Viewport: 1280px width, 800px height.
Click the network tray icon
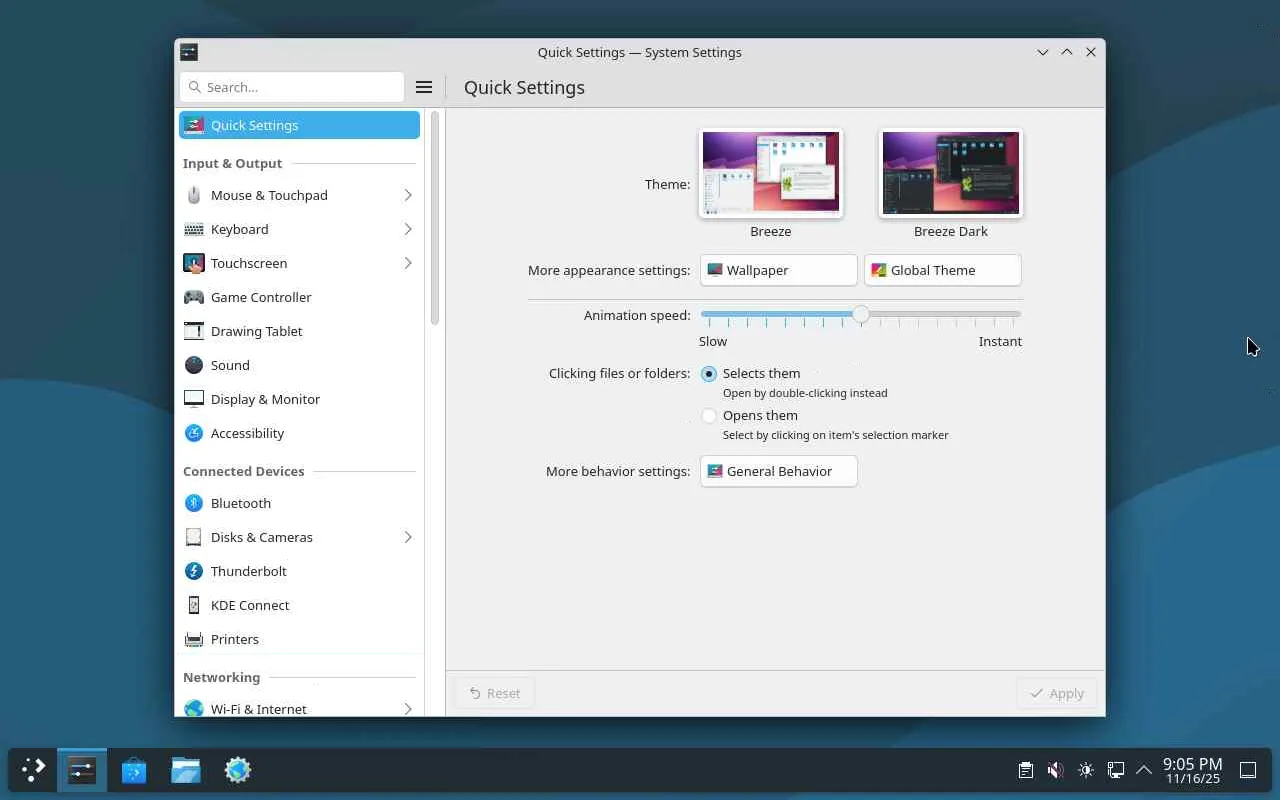click(1116, 770)
